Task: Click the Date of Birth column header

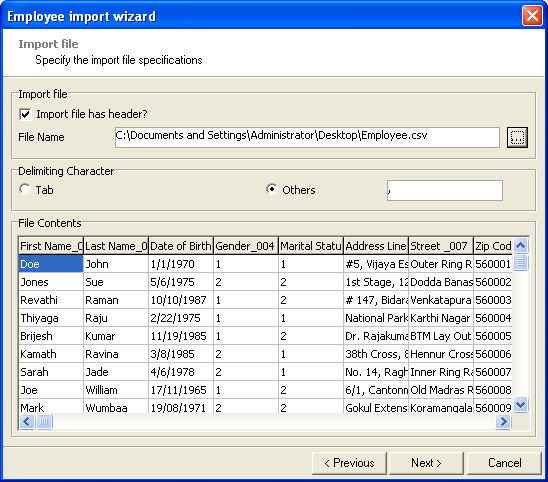Action: point(181,246)
